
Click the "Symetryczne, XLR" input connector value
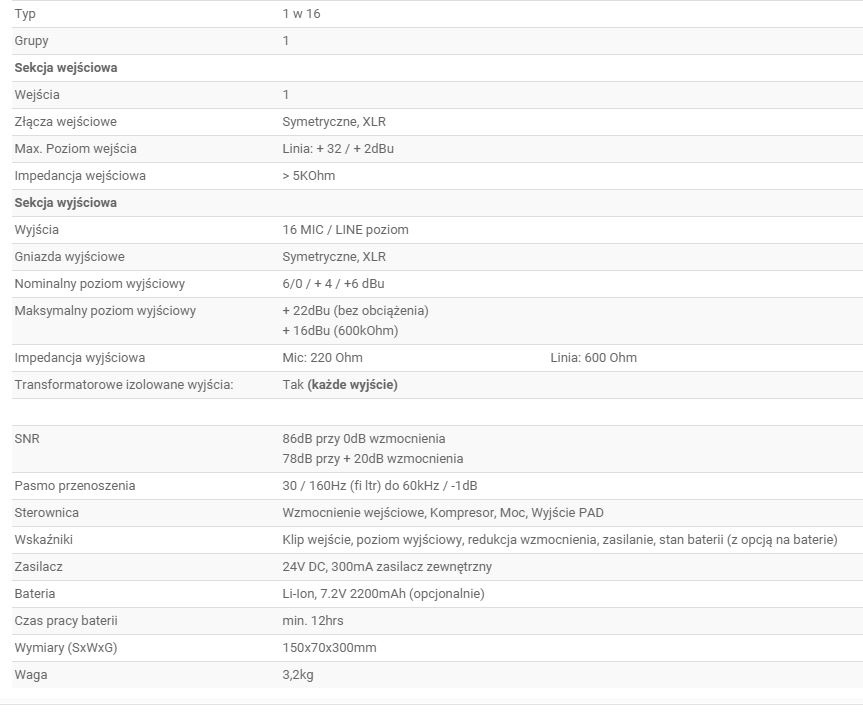[334, 122]
